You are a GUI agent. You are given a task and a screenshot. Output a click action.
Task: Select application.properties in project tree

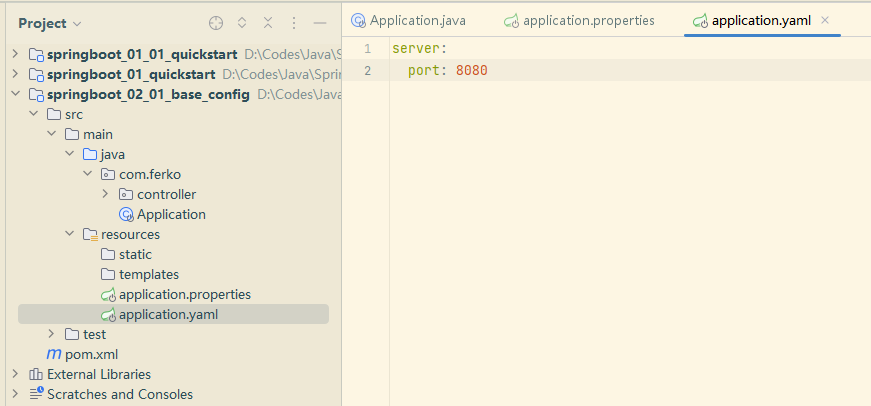point(185,294)
